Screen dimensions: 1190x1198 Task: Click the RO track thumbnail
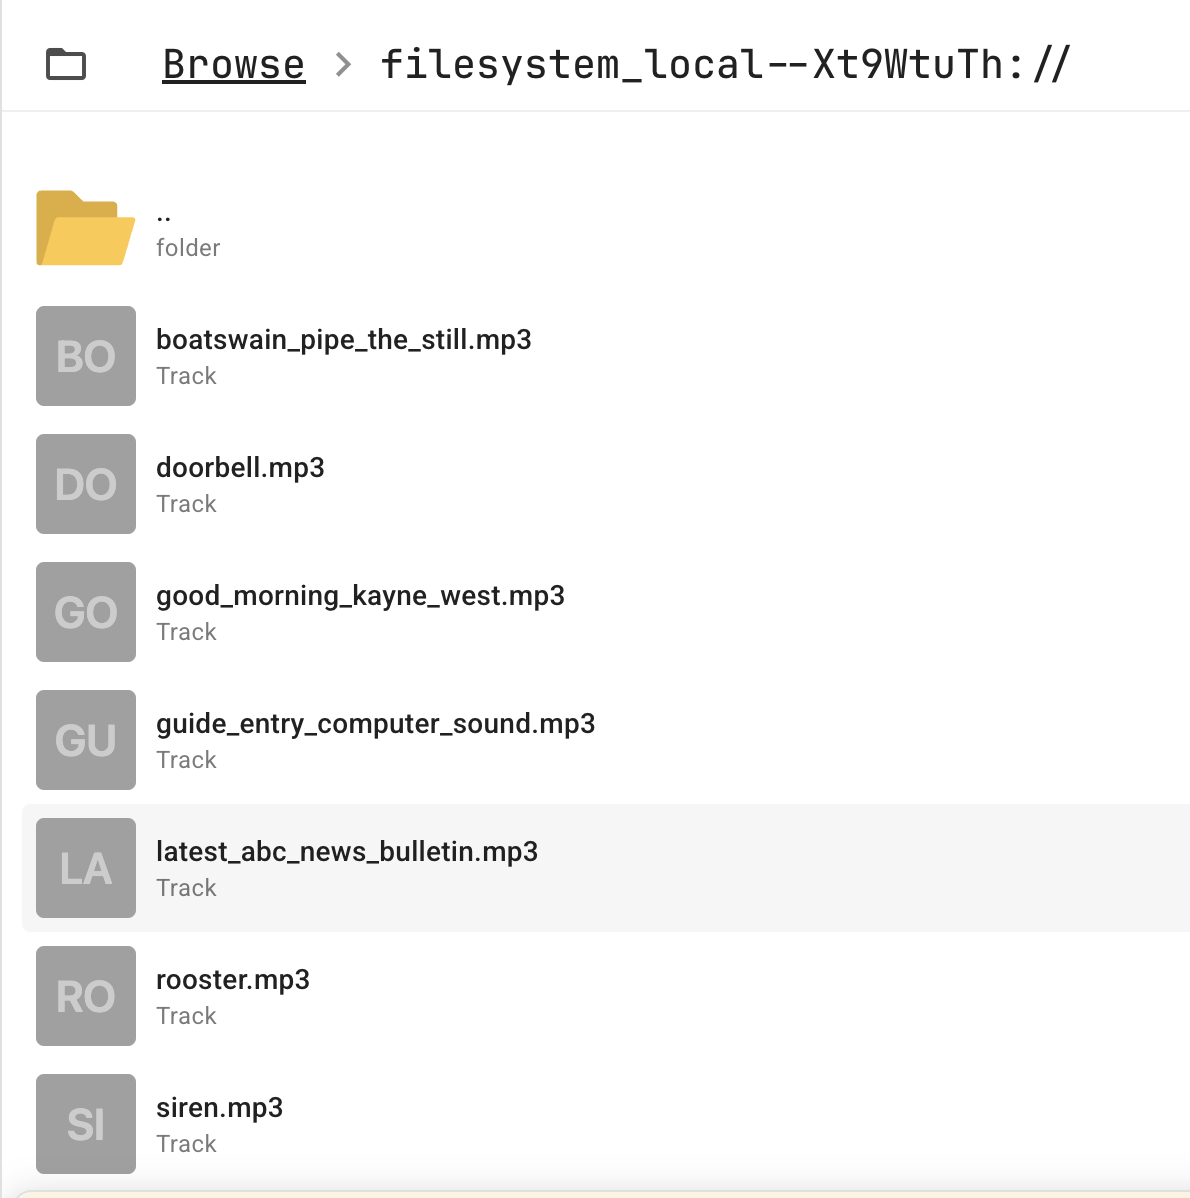pyautogui.click(x=86, y=996)
